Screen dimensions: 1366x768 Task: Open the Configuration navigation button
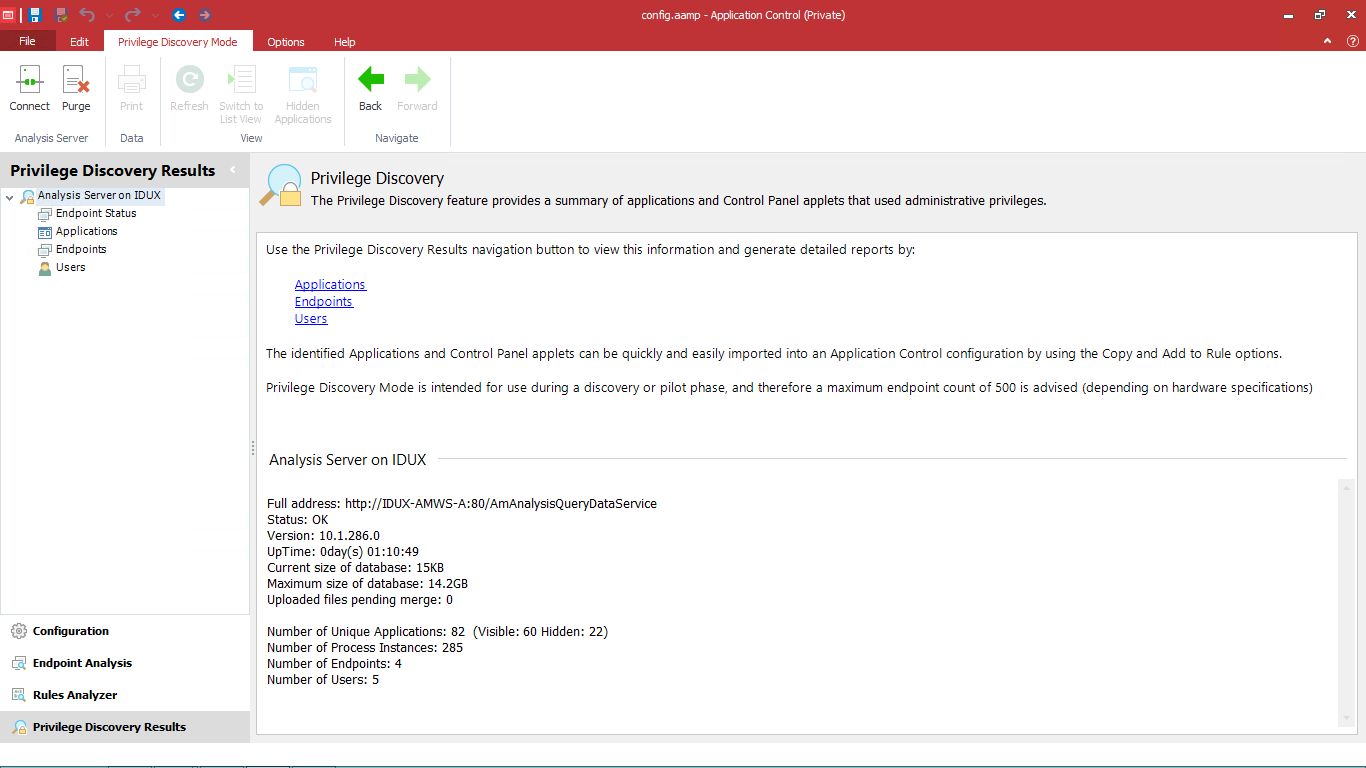point(125,631)
